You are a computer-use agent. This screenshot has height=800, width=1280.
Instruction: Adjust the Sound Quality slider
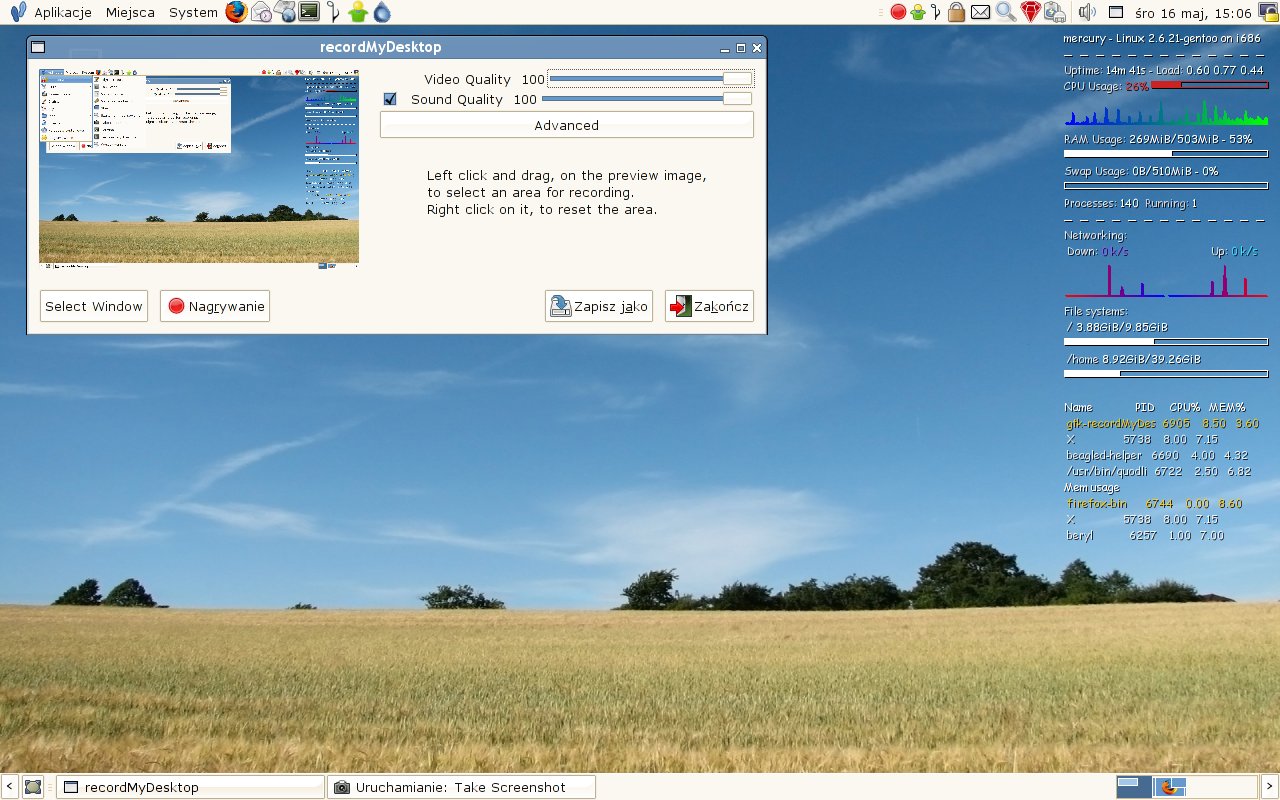pos(647,99)
